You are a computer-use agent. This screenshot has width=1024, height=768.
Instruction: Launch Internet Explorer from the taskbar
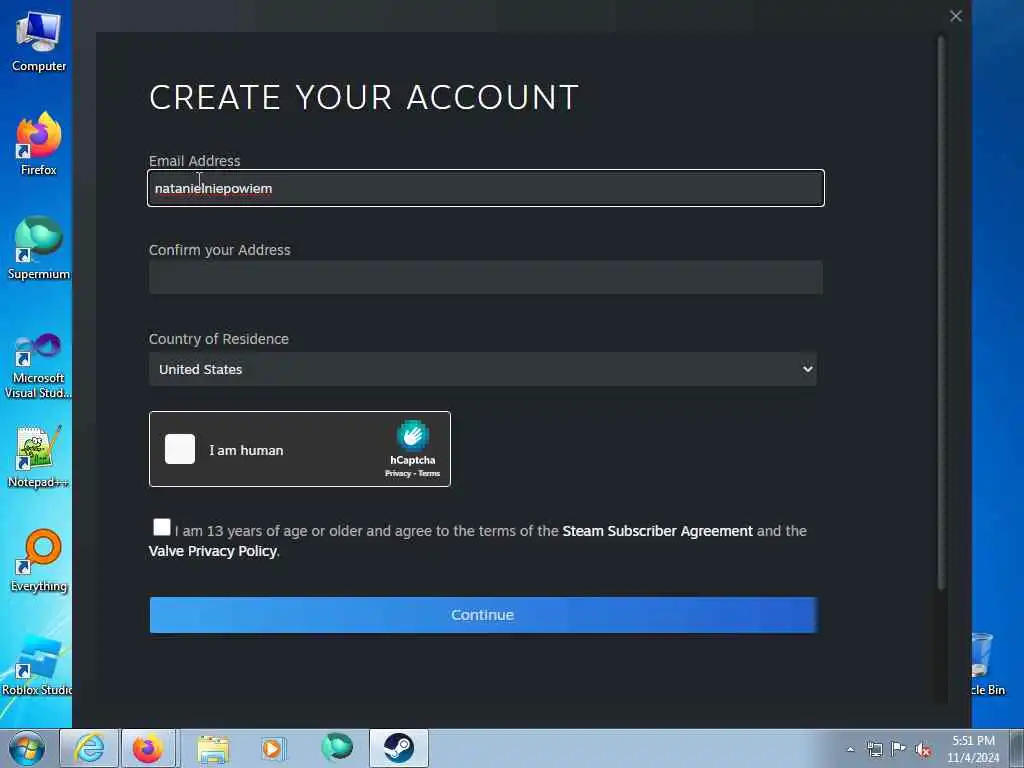[x=89, y=748]
